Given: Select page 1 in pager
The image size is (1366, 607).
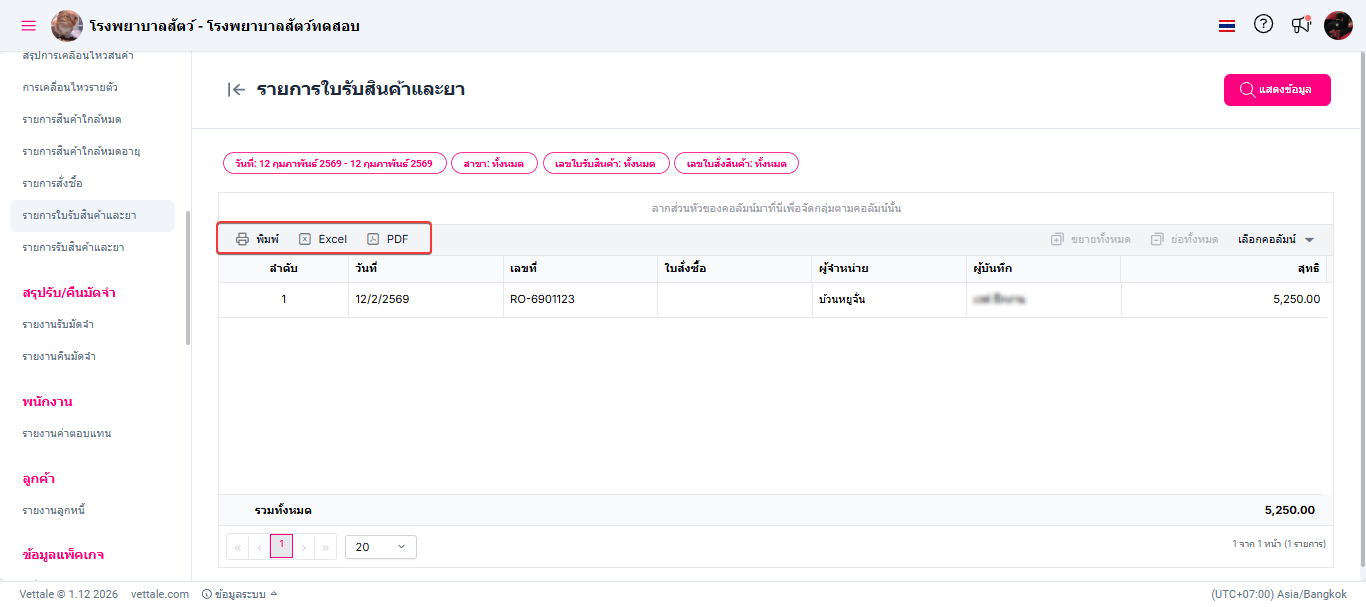Looking at the screenshot, I should (x=282, y=546).
